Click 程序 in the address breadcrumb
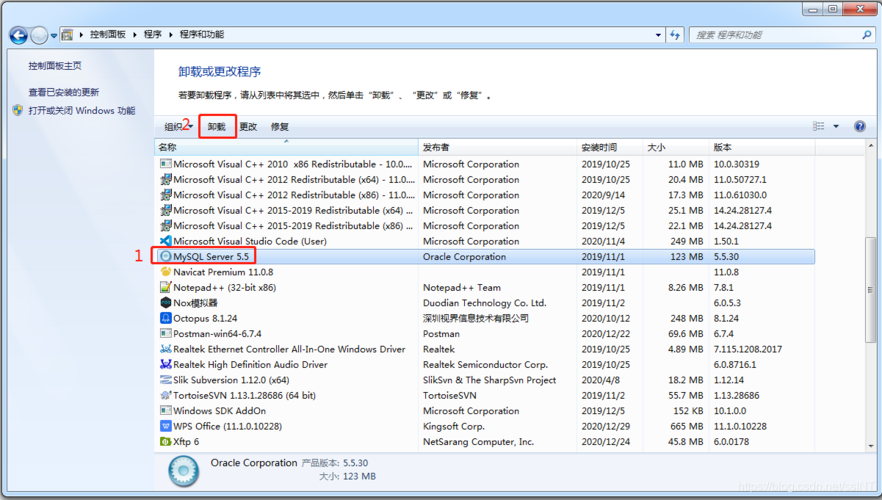Image resolution: width=882 pixels, height=500 pixels. 152,34
